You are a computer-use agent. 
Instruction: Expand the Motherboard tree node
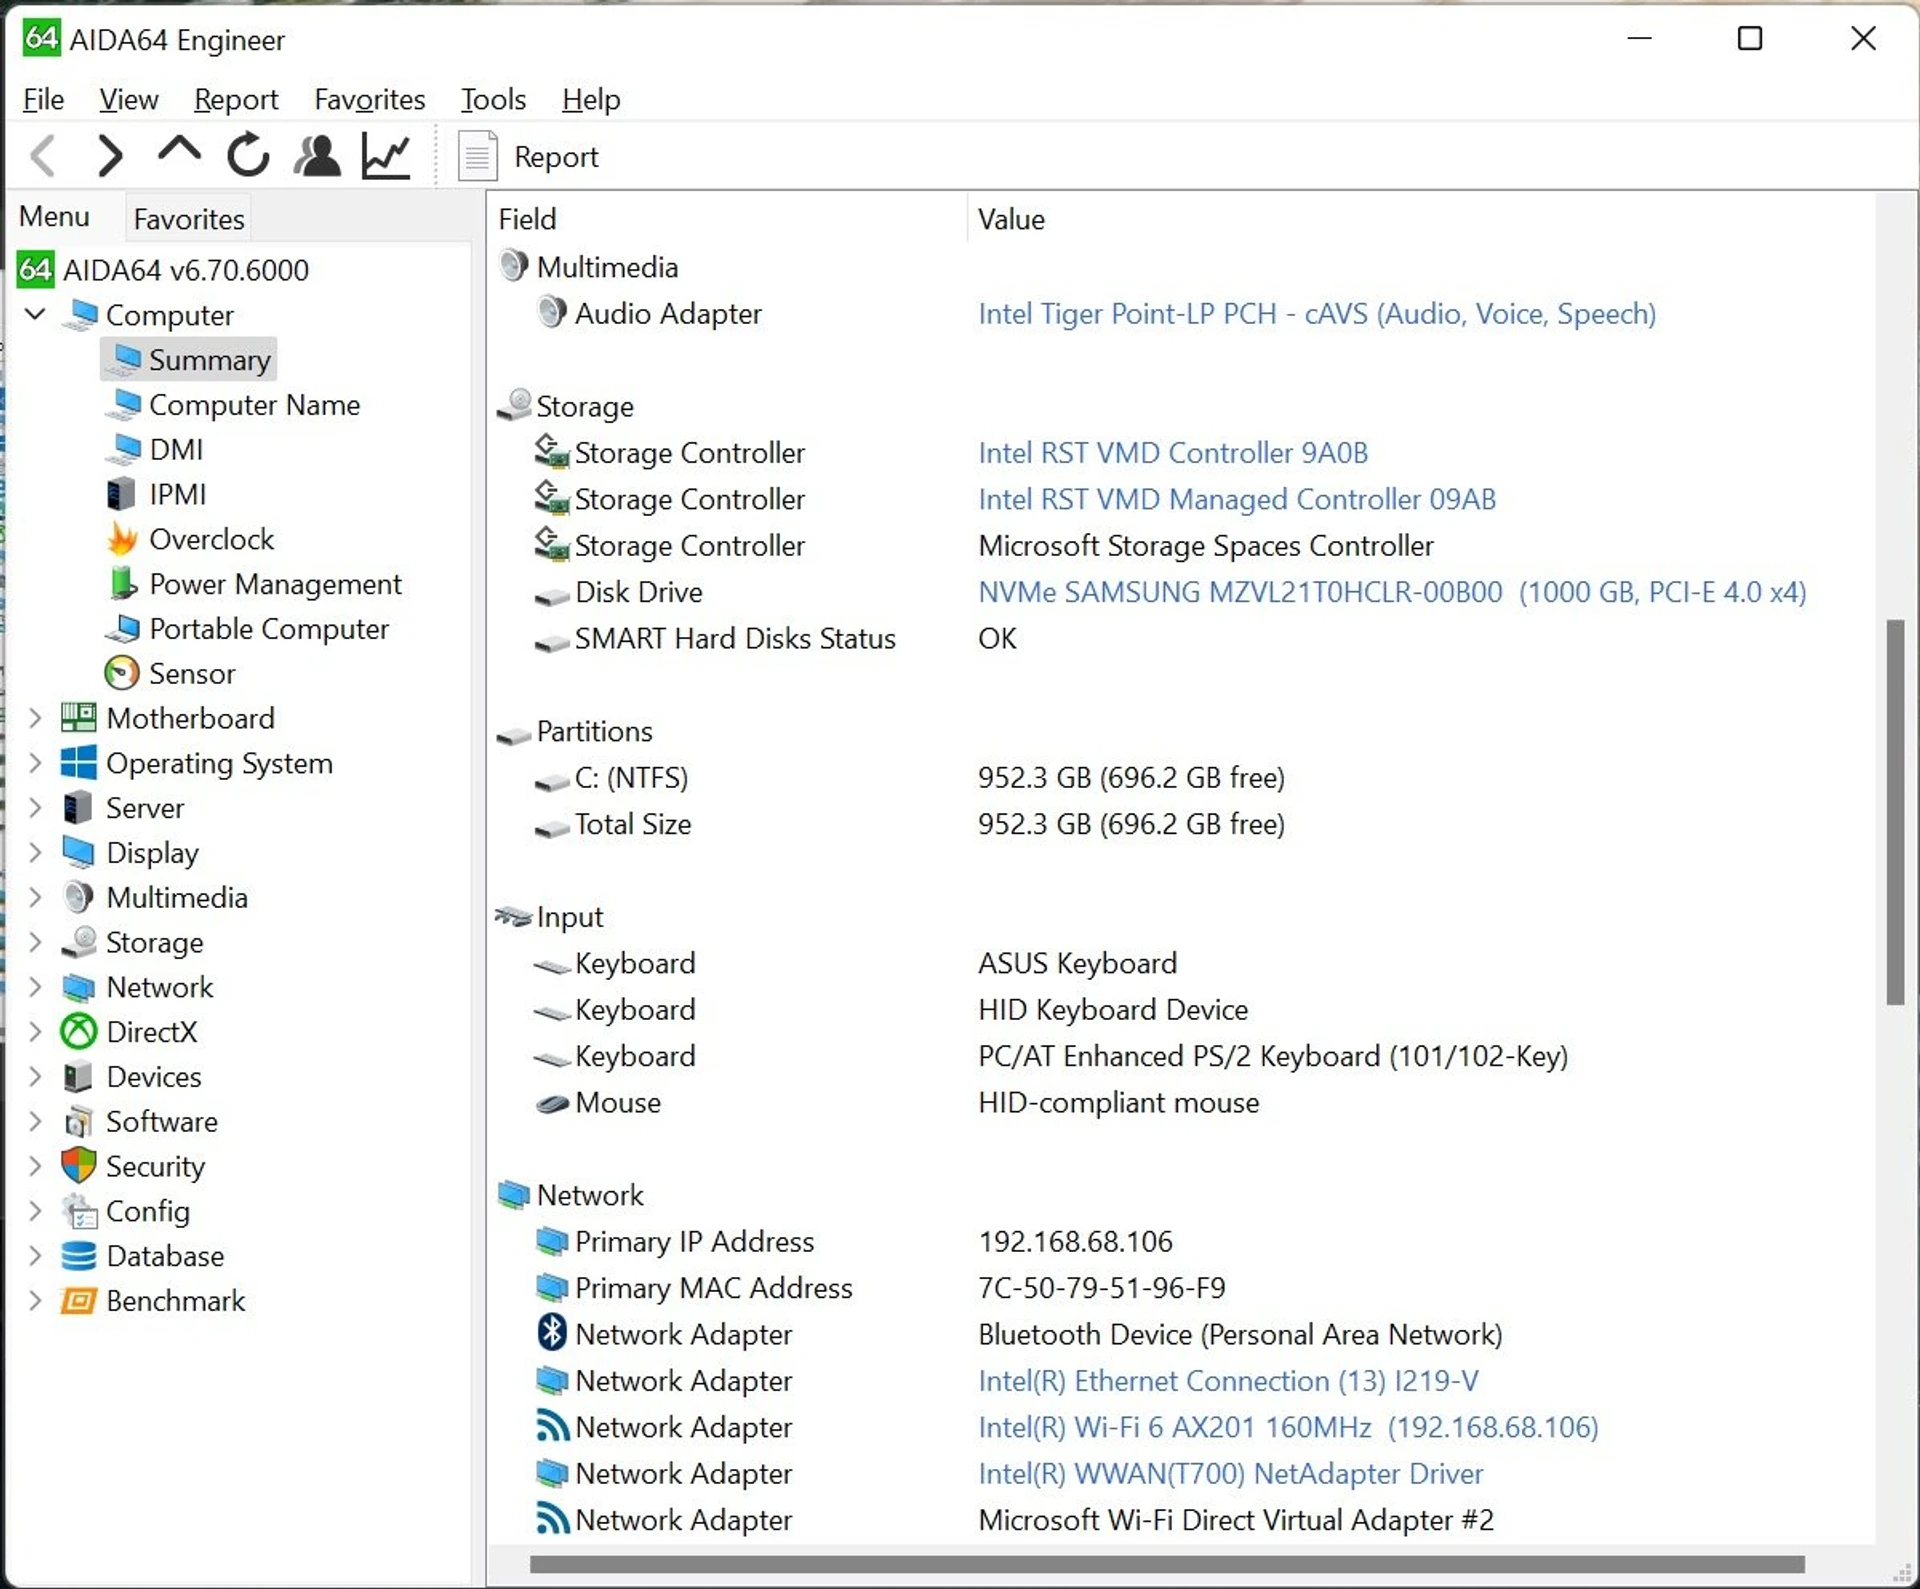click(x=35, y=718)
